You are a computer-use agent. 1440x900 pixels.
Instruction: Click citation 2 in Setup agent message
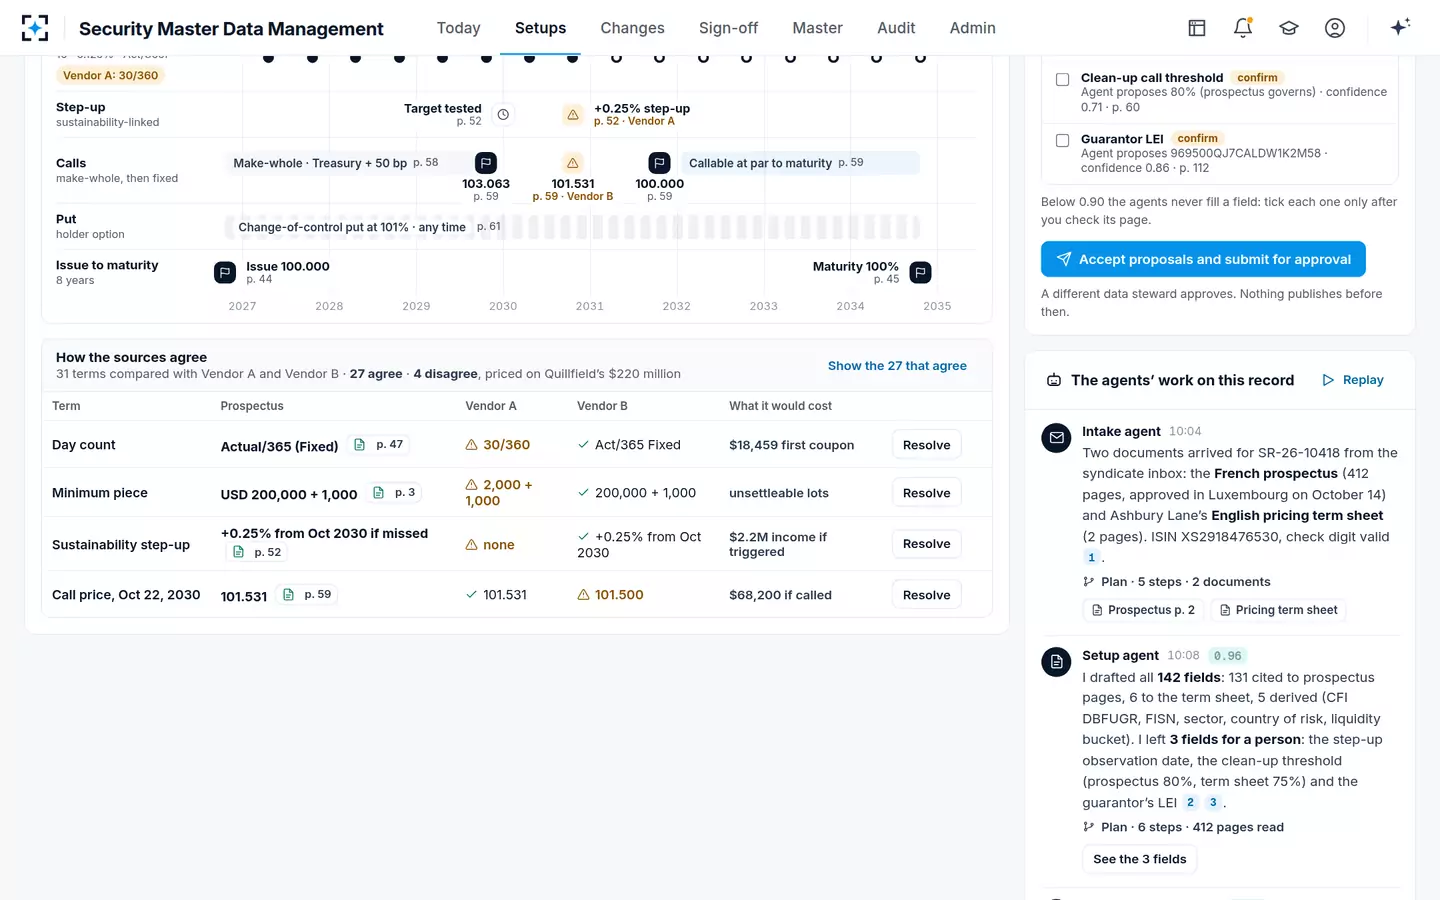(1190, 802)
